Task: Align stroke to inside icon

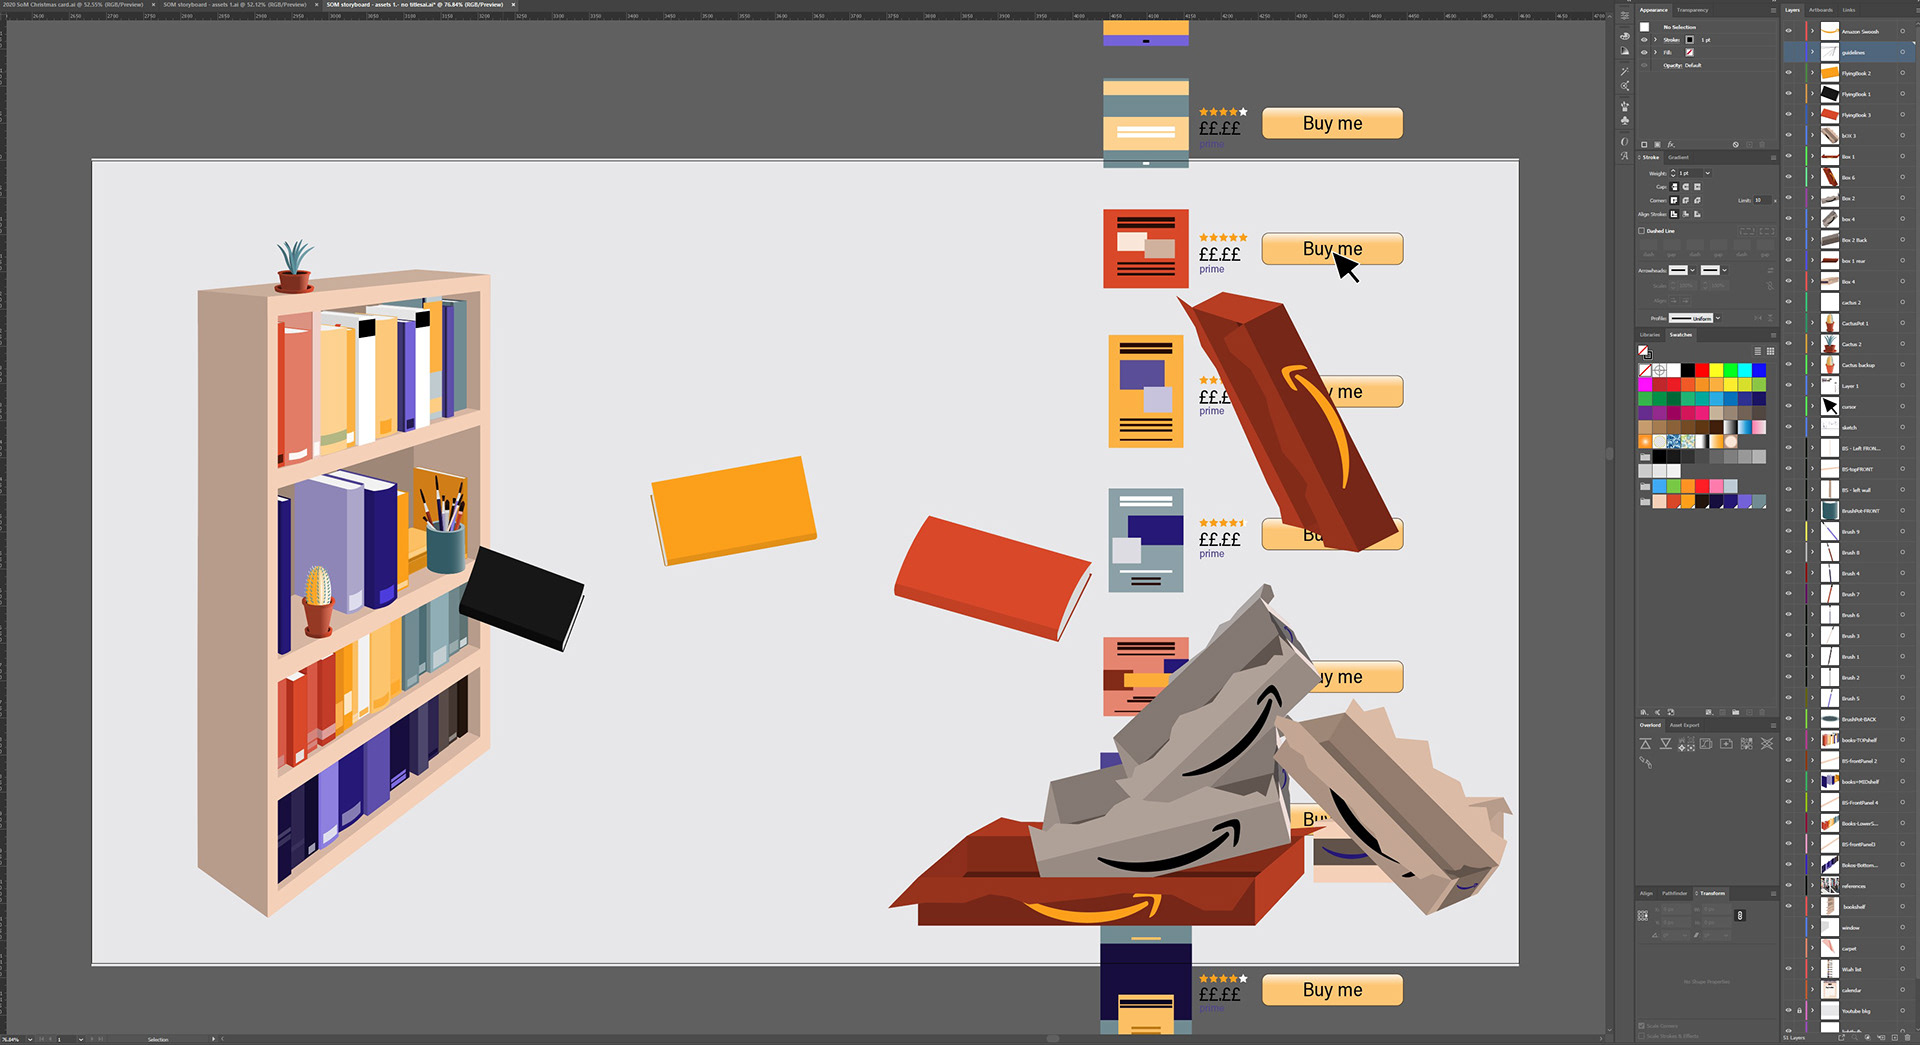Action: point(1686,214)
